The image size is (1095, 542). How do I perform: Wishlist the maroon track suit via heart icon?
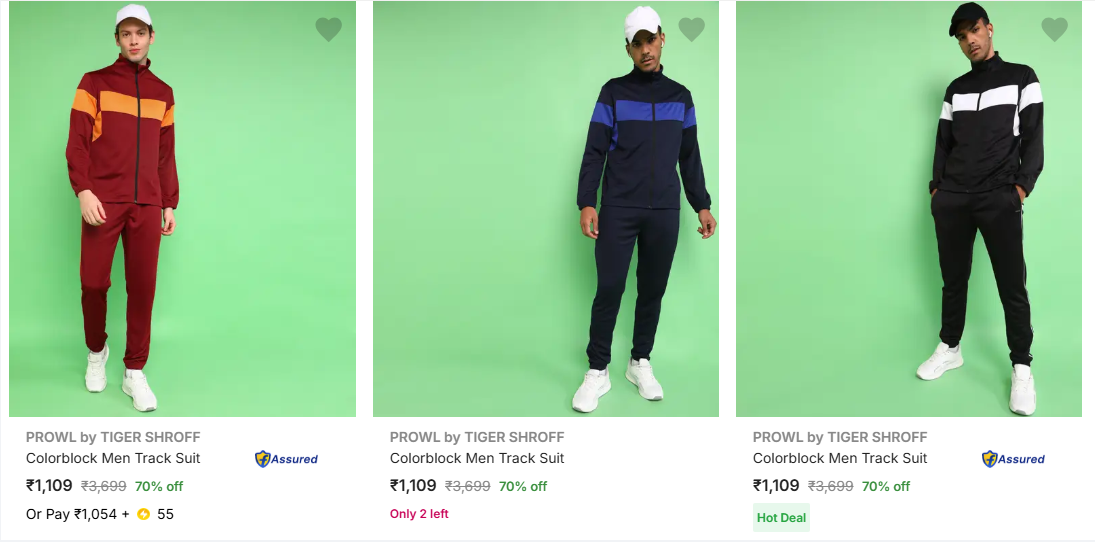328,29
